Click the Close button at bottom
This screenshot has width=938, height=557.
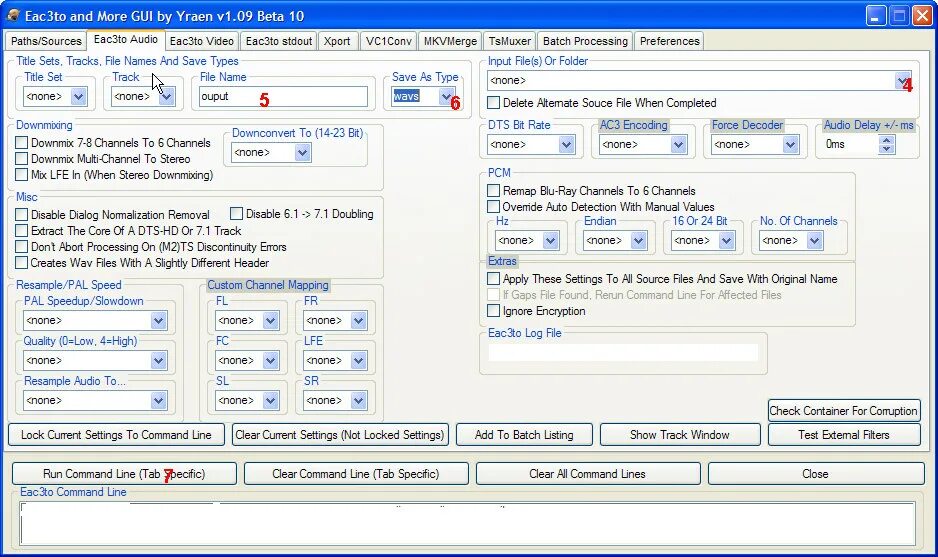tap(816, 474)
